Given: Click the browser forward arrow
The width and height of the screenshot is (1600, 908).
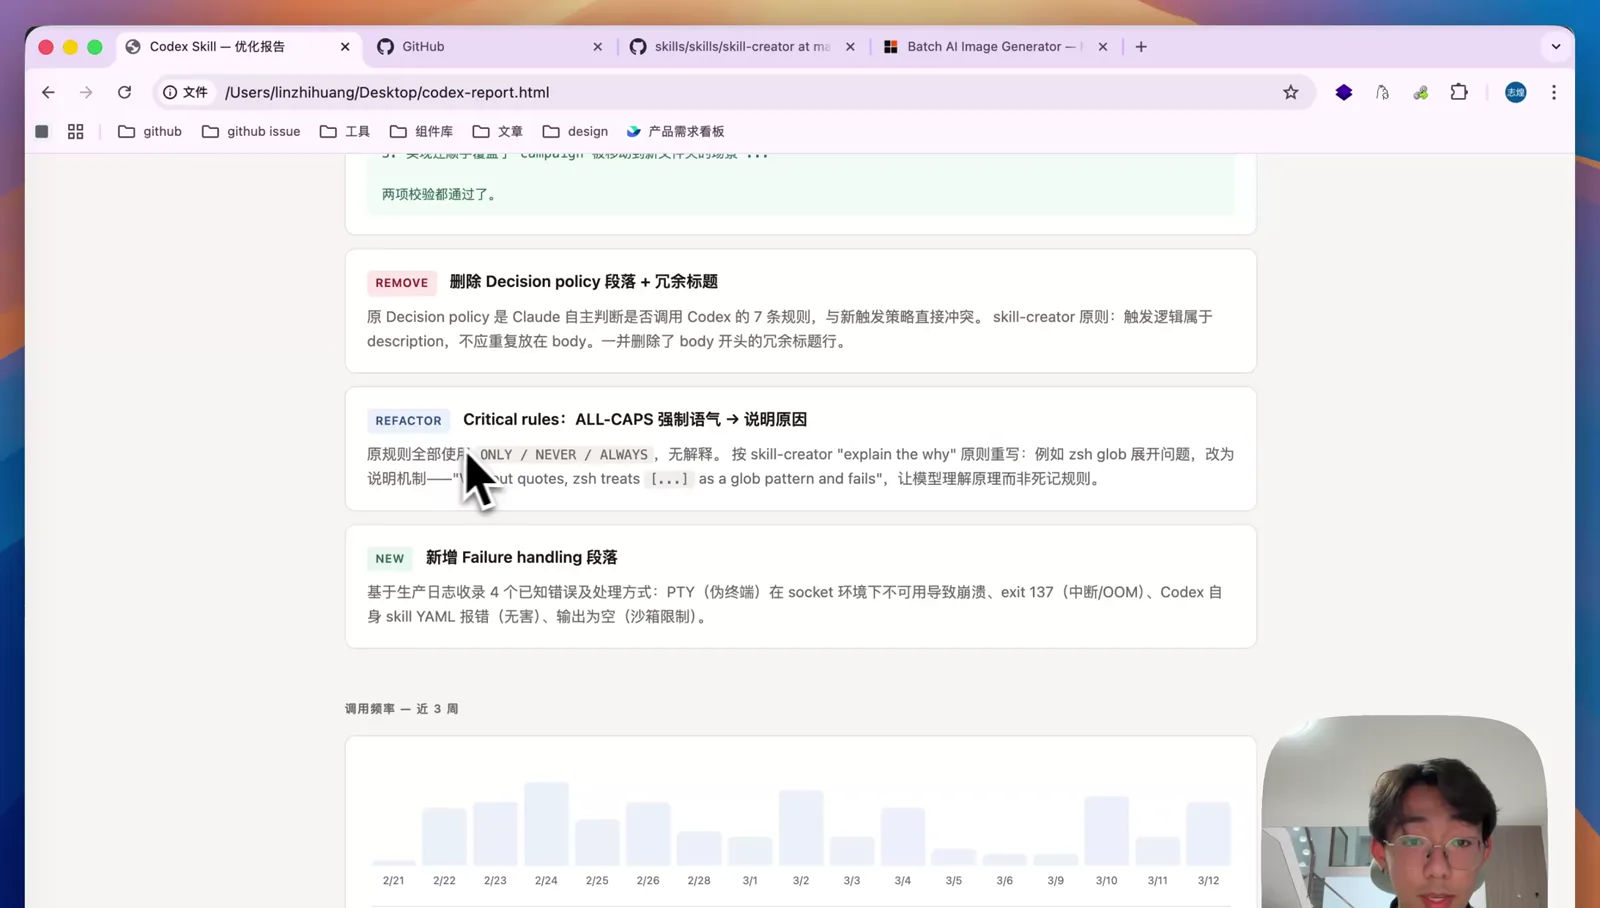Looking at the screenshot, I should (x=86, y=92).
